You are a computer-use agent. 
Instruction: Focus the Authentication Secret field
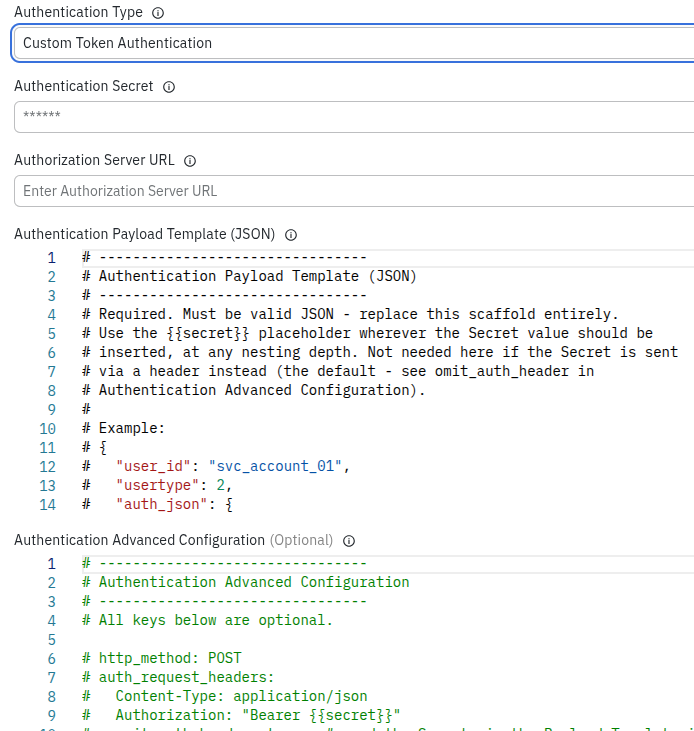pyautogui.click(x=354, y=117)
